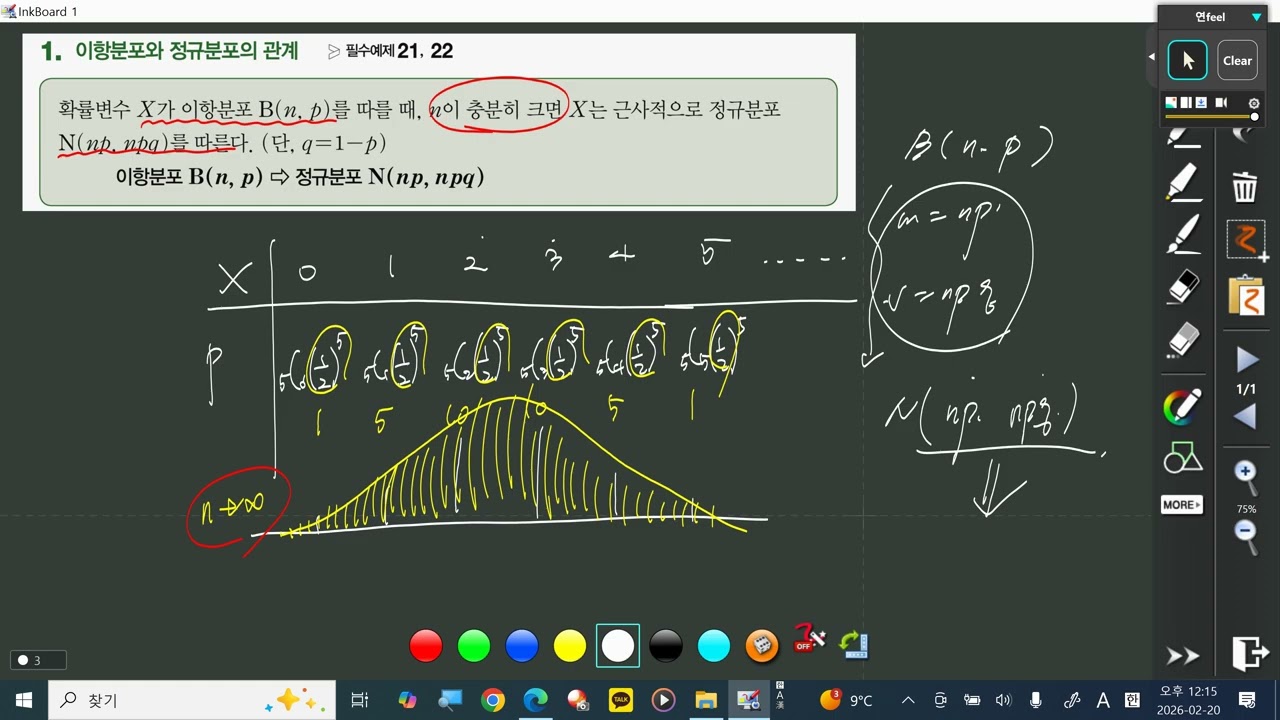1280x720 pixels.
Task: Open KakaoTalk from the taskbar
Action: click(x=621, y=700)
